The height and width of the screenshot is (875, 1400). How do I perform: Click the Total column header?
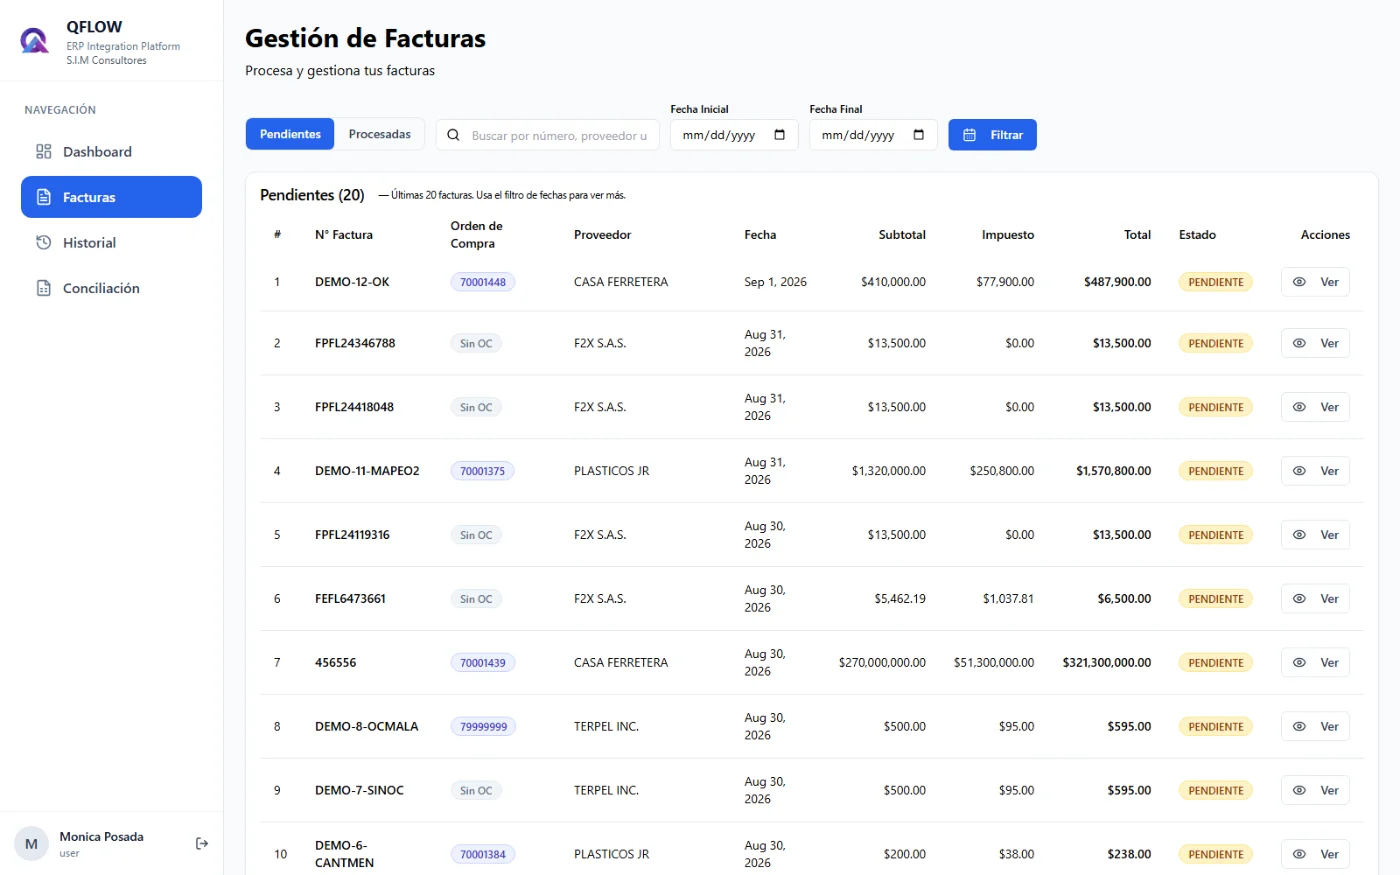[1137, 235]
